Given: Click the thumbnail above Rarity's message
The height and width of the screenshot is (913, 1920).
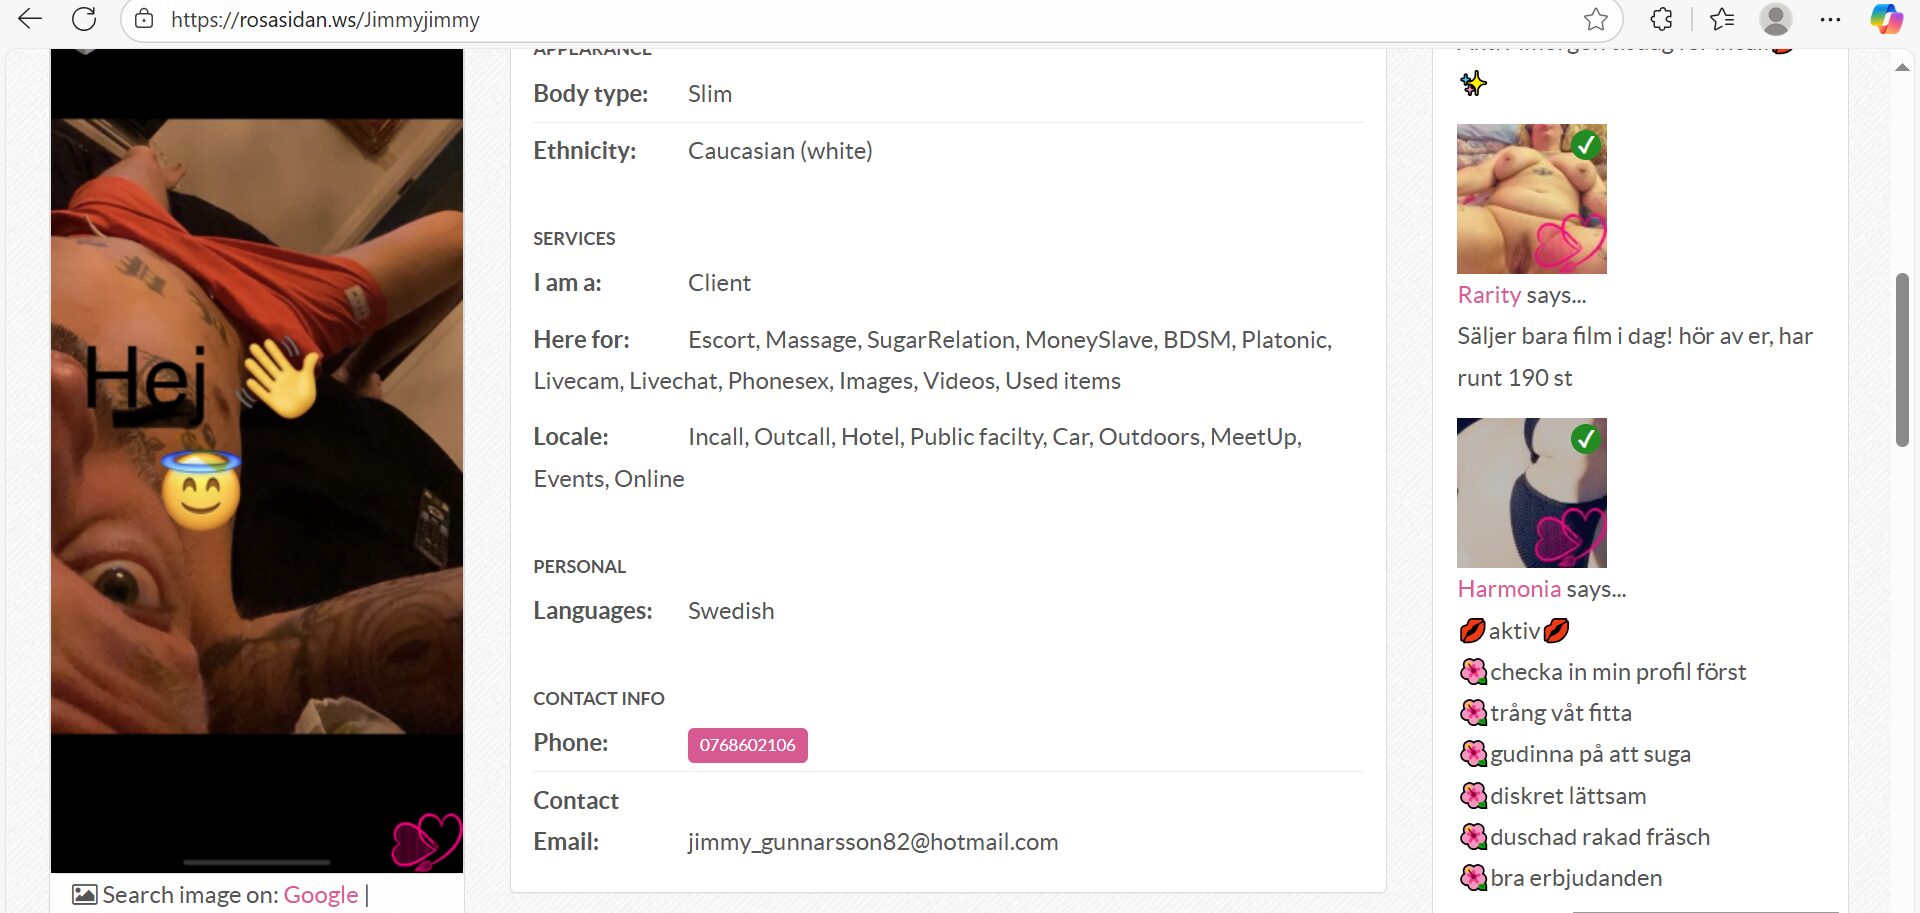Looking at the screenshot, I should click(x=1531, y=199).
